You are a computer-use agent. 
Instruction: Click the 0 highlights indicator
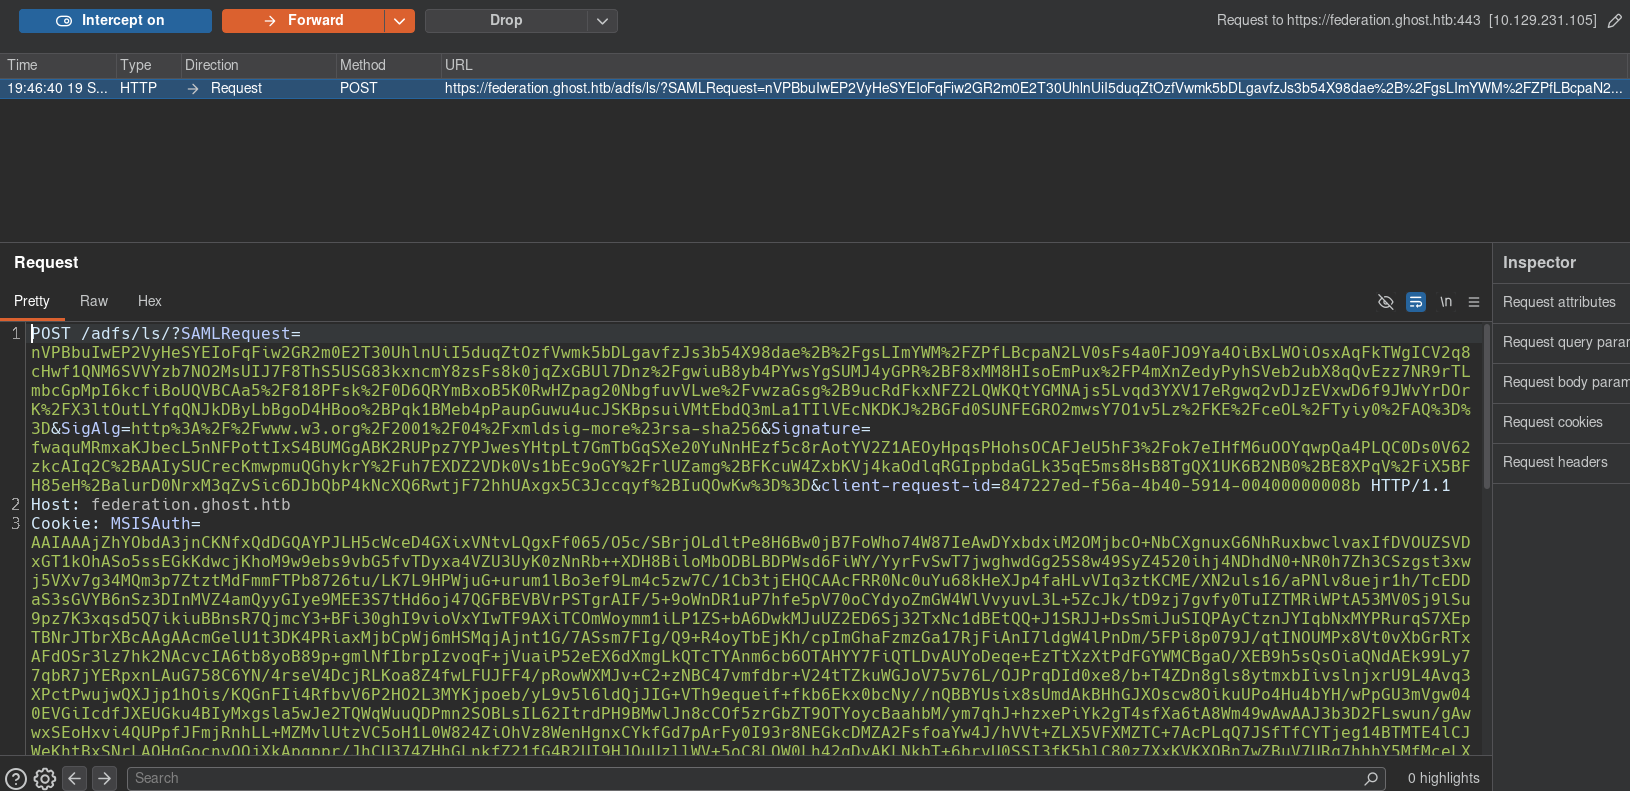point(1443,778)
